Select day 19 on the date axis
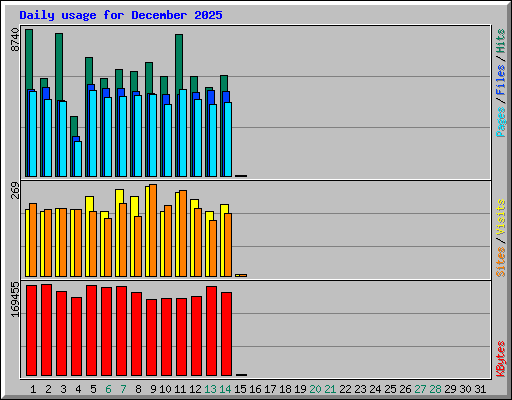The image size is (512, 400). (300, 389)
